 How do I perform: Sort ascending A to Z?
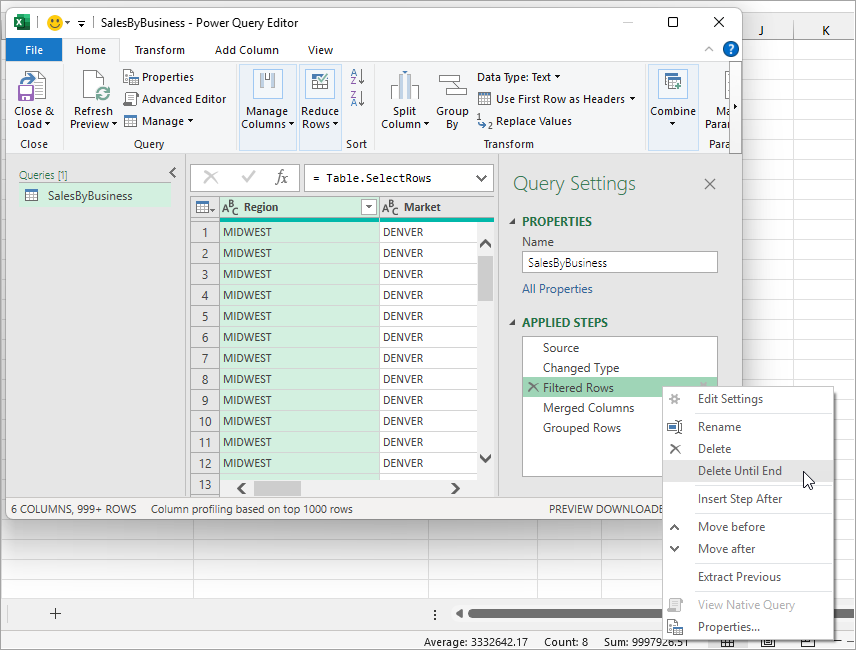[x=358, y=76]
